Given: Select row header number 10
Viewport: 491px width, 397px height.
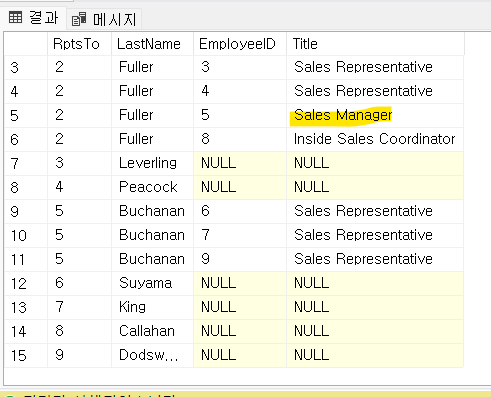Looking at the screenshot, I should 26,236.
